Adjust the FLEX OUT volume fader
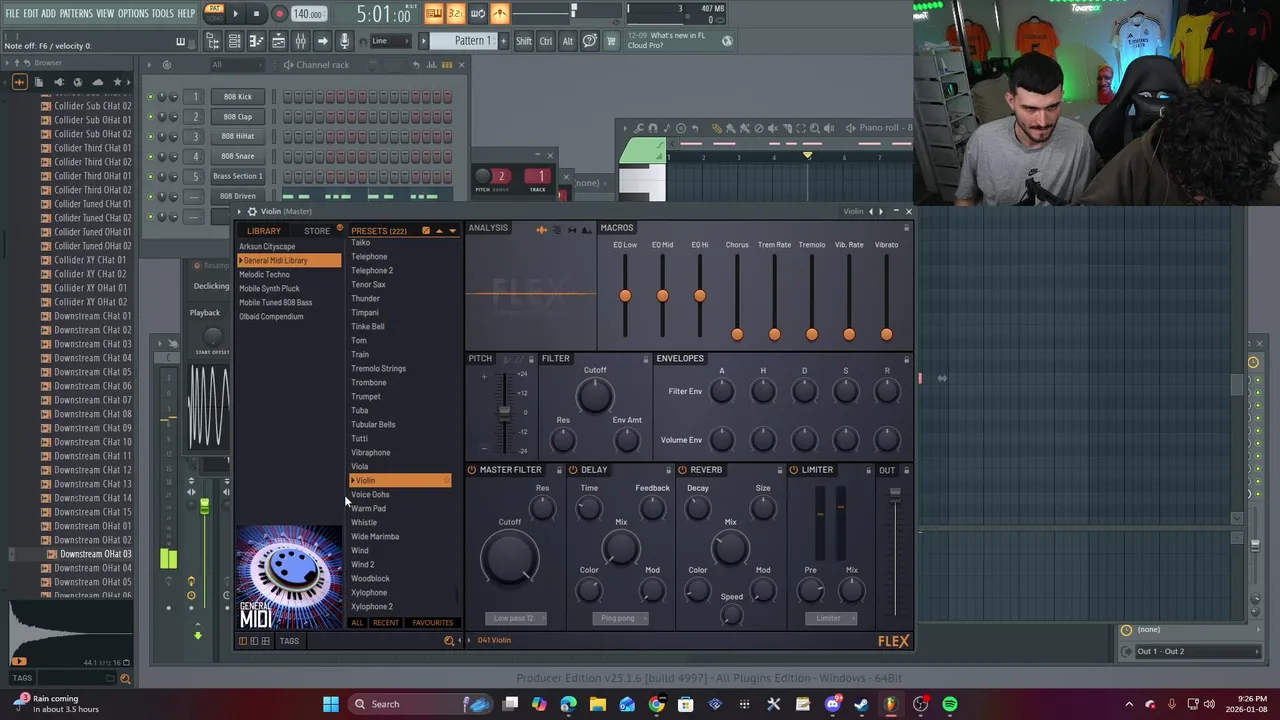The height and width of the screenshot is (720, 1280). [895, 493]
